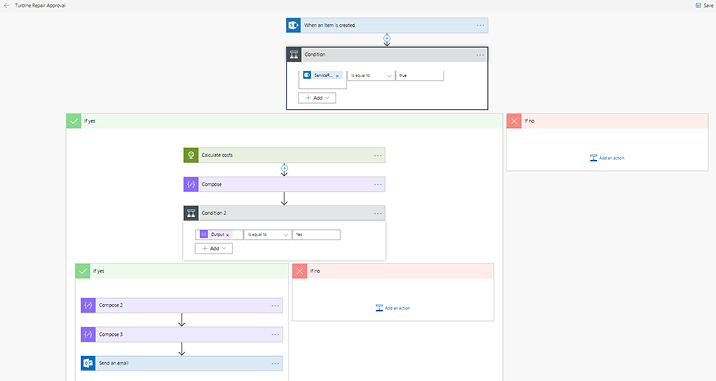Open ellipsis menu on Condition card
The image size is (716, 381).
tap(480, 55)
